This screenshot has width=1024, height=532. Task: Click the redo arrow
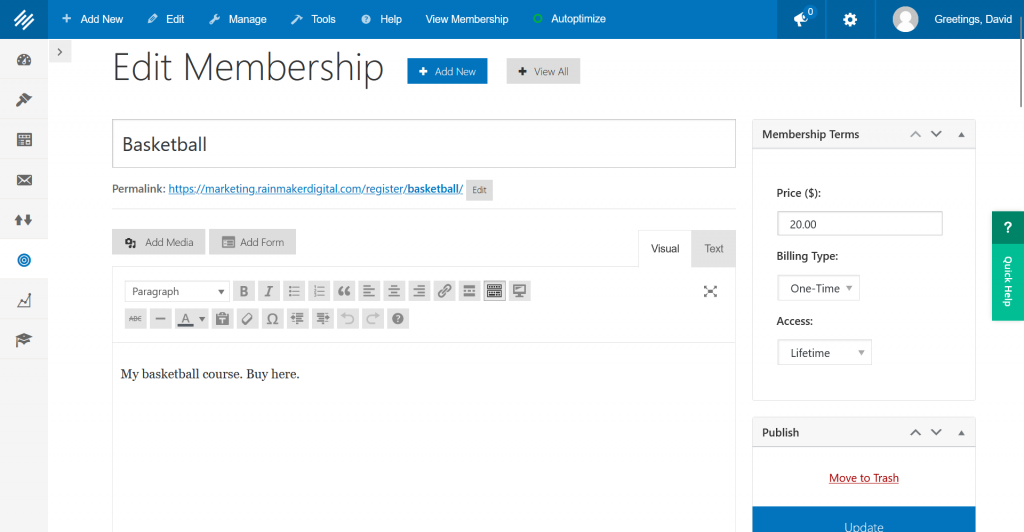coord(373,319)
